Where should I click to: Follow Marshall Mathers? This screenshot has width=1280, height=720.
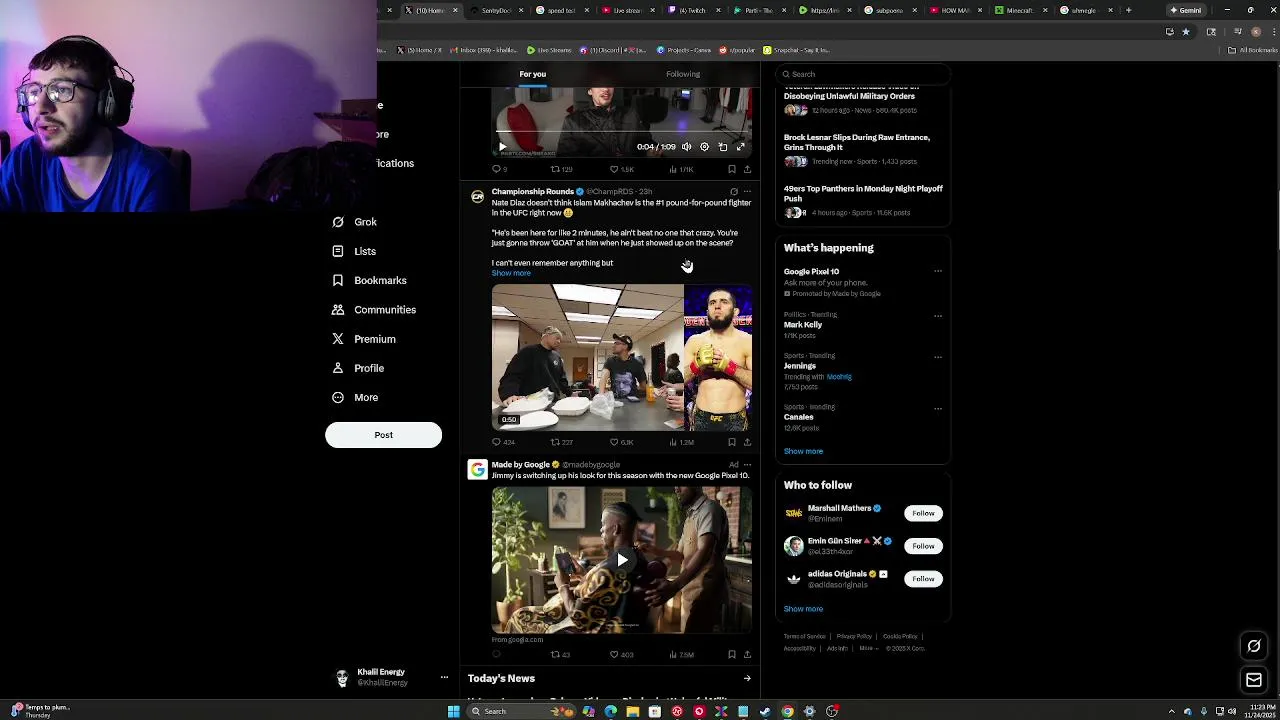coord(923,513)
